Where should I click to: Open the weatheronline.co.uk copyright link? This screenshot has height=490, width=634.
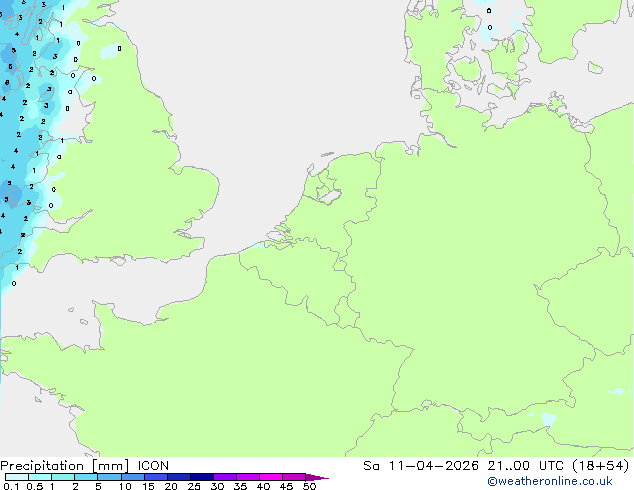pyautogui.click(x=550, y=481)
